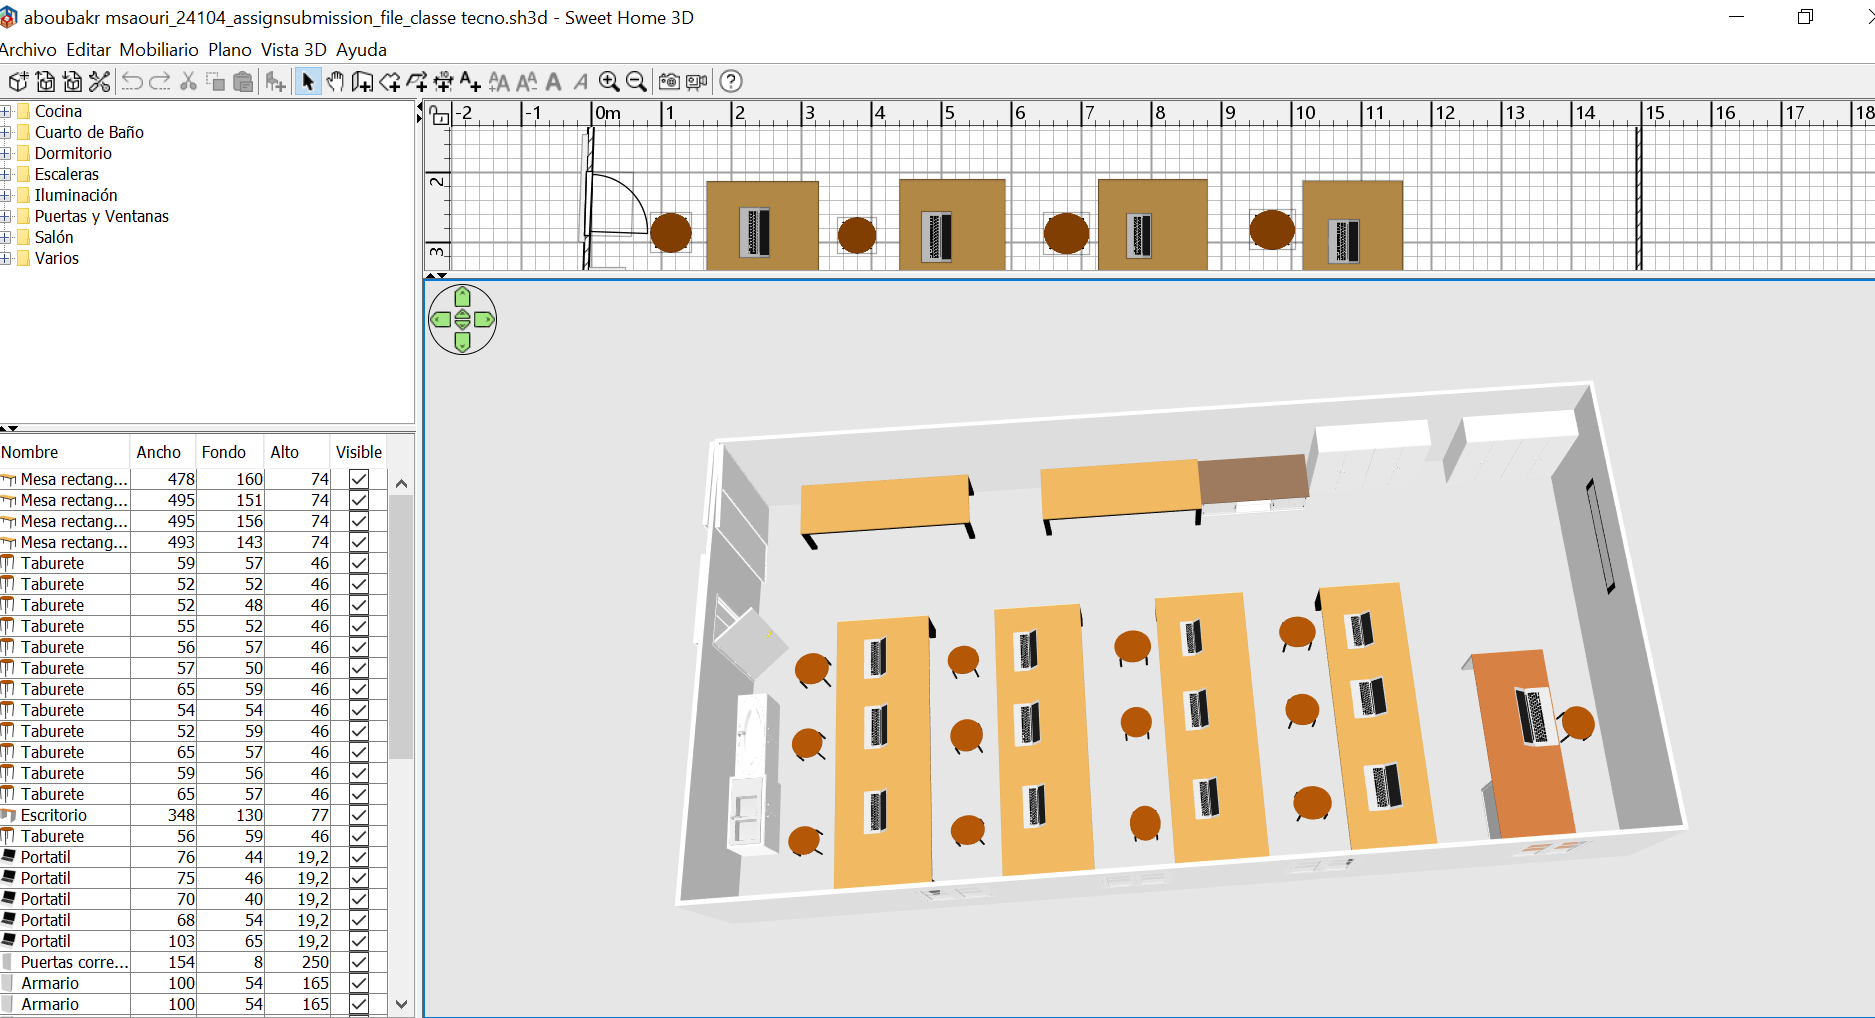Open the Preferences tools icon
1875x1018 pixels.
(99, 82)
